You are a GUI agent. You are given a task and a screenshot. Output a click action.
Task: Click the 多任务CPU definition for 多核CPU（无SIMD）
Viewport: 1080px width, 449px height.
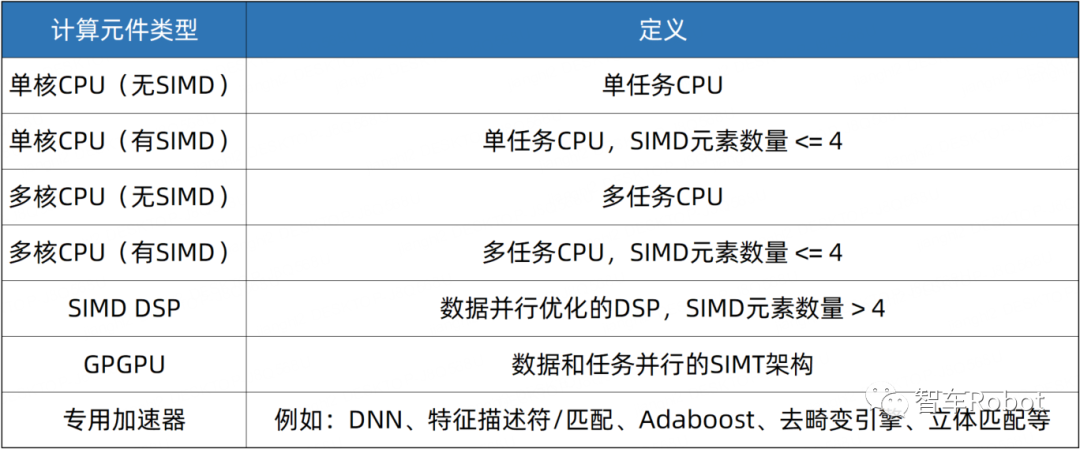click(x=662, y=197)
